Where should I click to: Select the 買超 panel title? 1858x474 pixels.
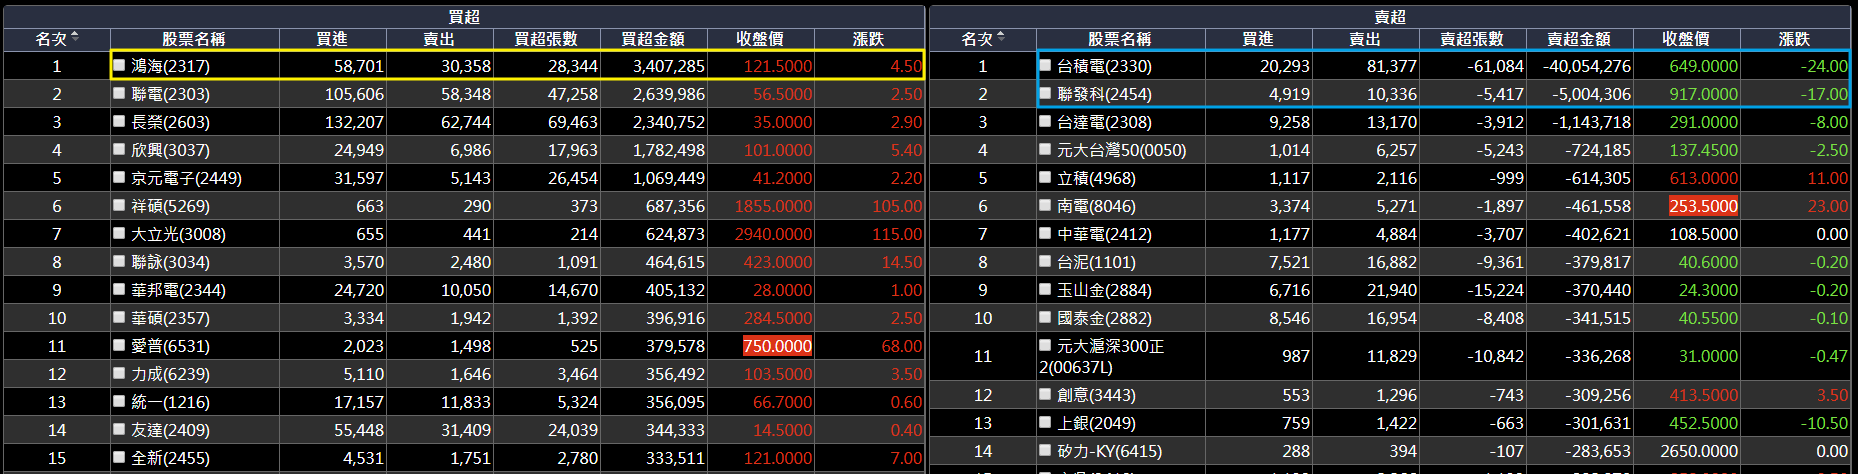click(x=464, y=17)
